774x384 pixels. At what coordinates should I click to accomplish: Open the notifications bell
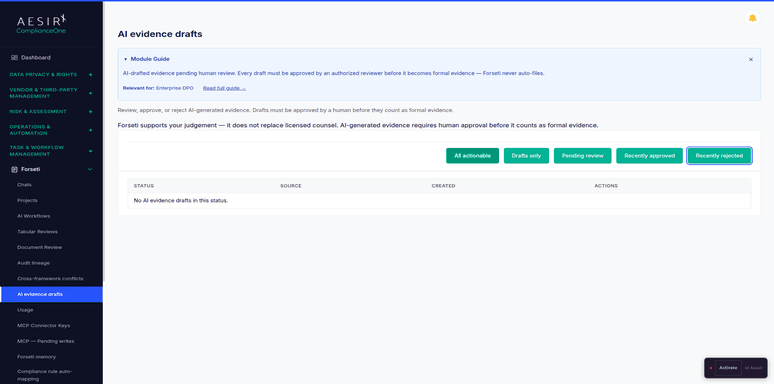[x=752, y=18]
